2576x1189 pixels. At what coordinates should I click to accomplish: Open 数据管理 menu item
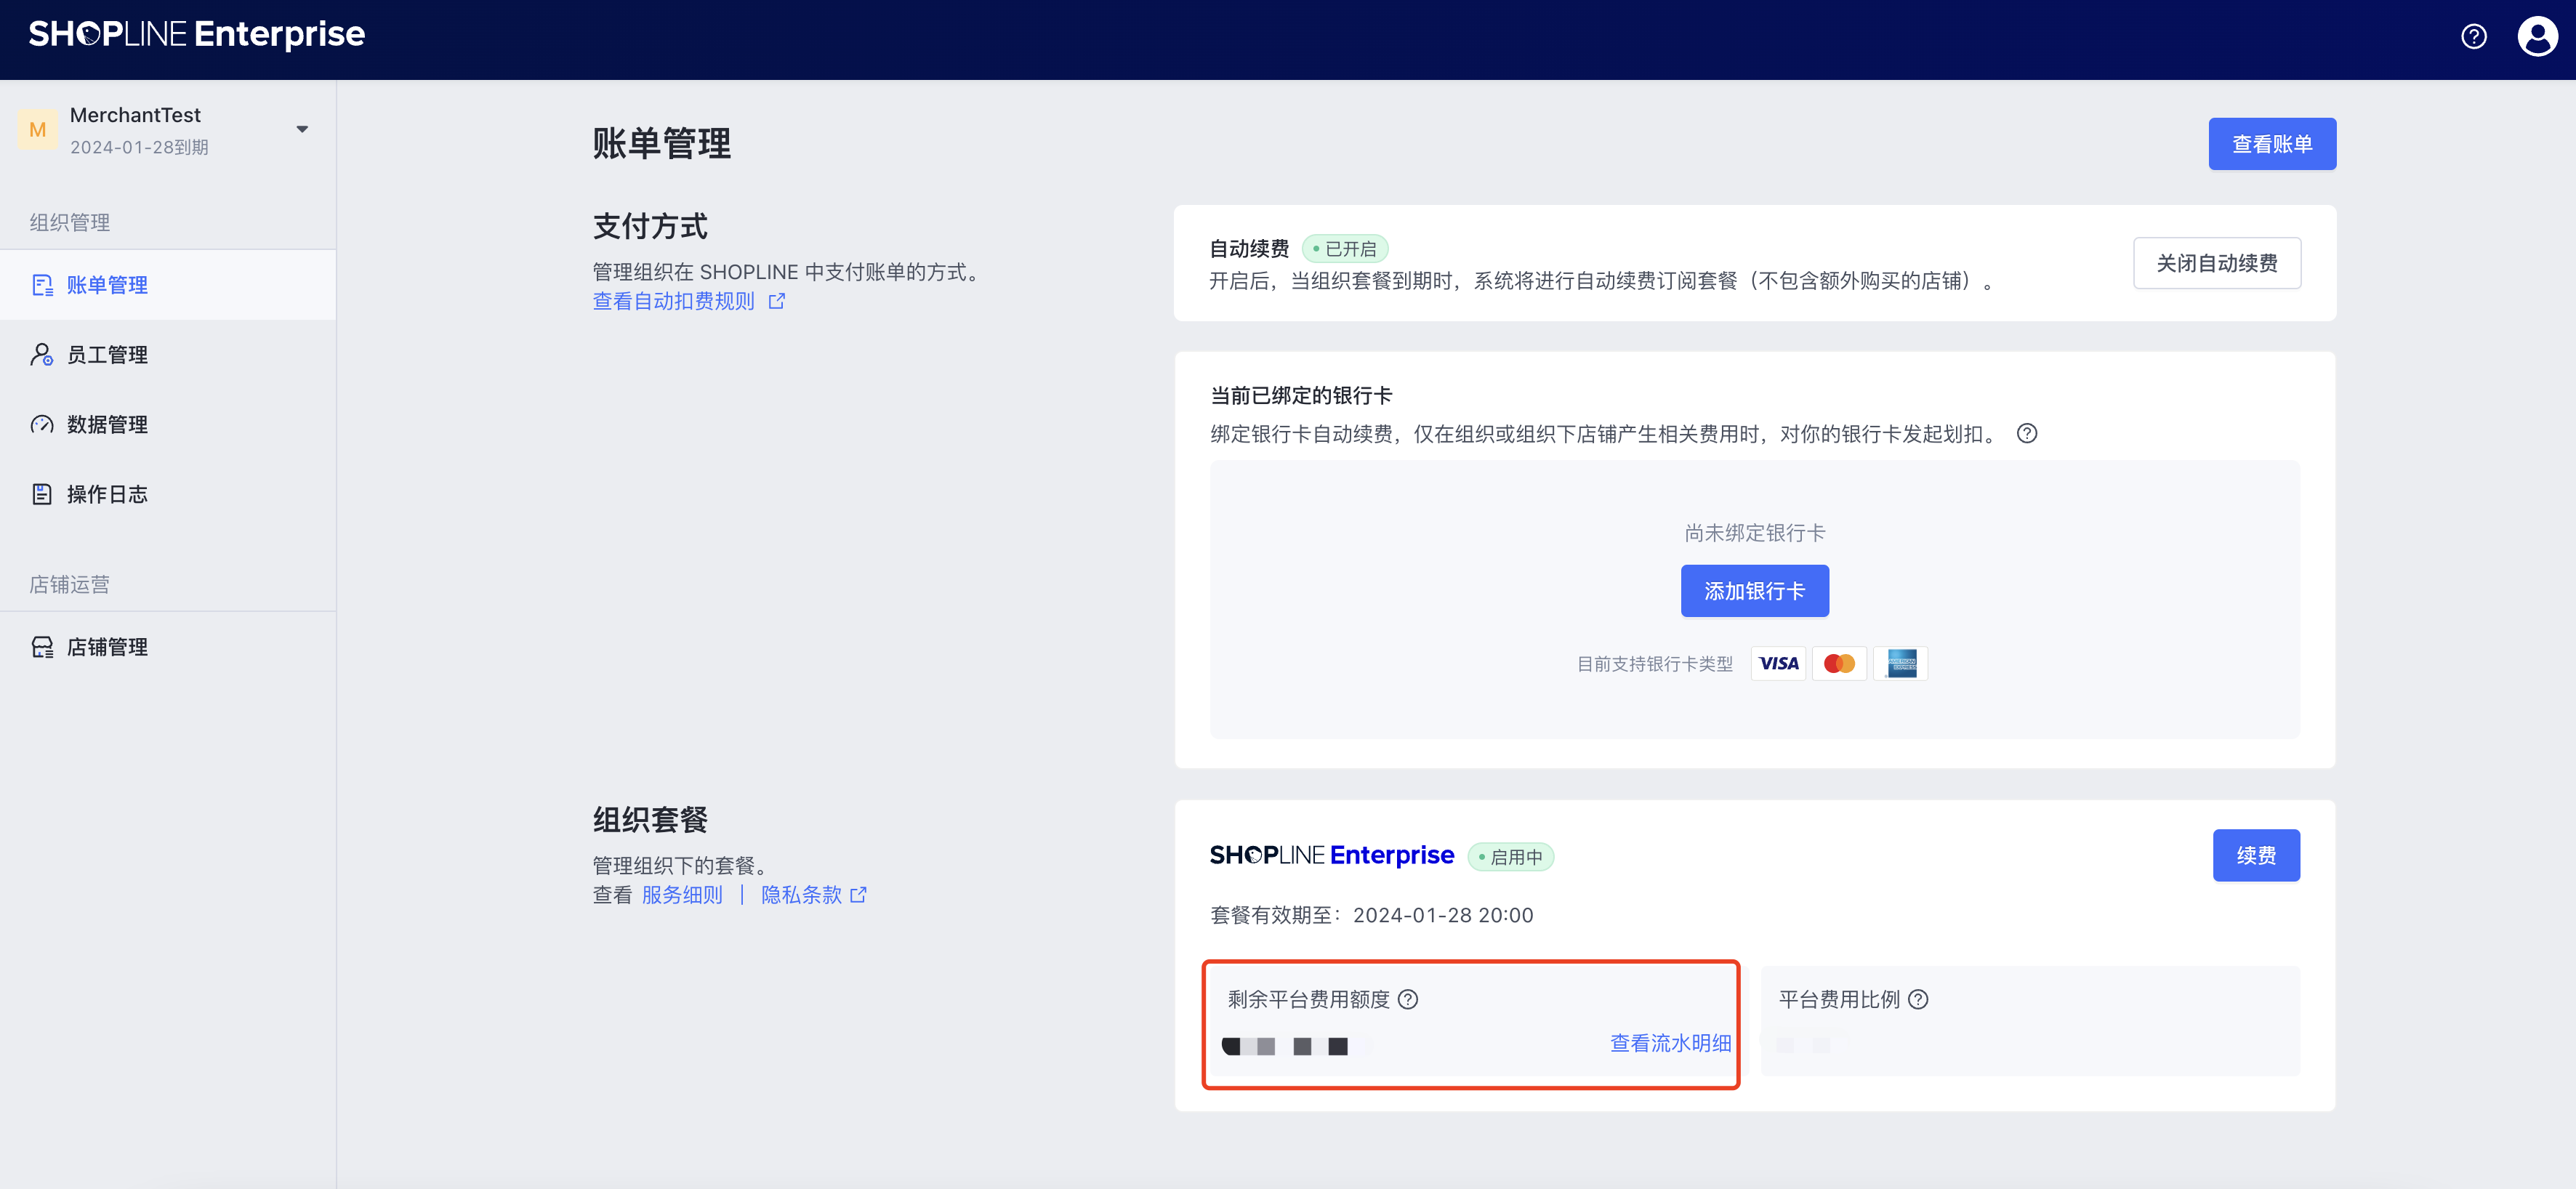(x=168, y=425)
